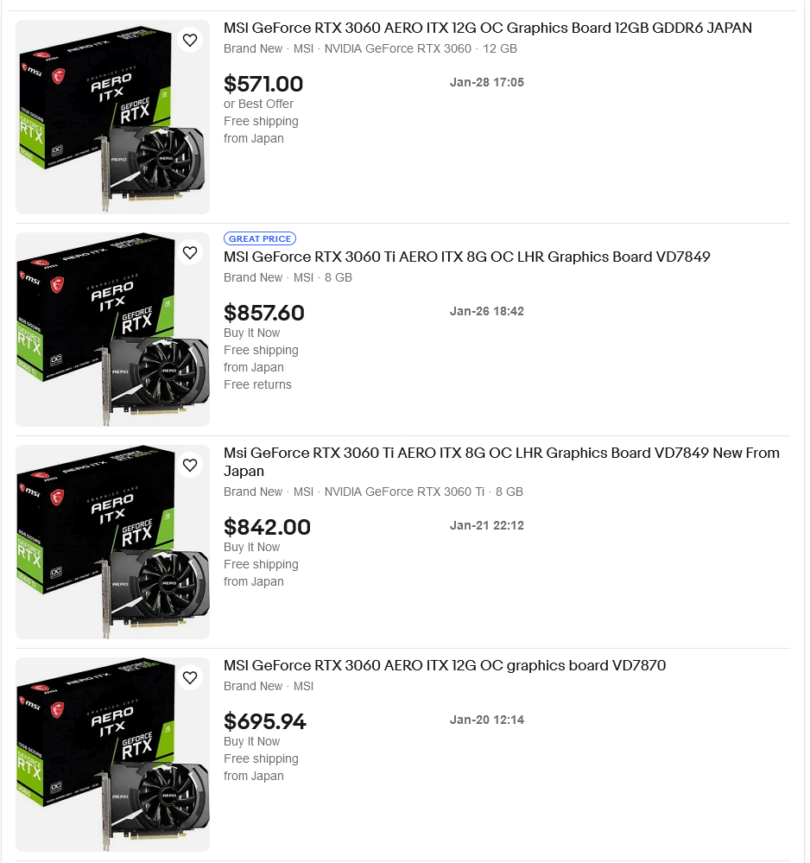Screen dimensions: 810x863
Task: Click product image of $571.00 listing
Action: [112, 117]
